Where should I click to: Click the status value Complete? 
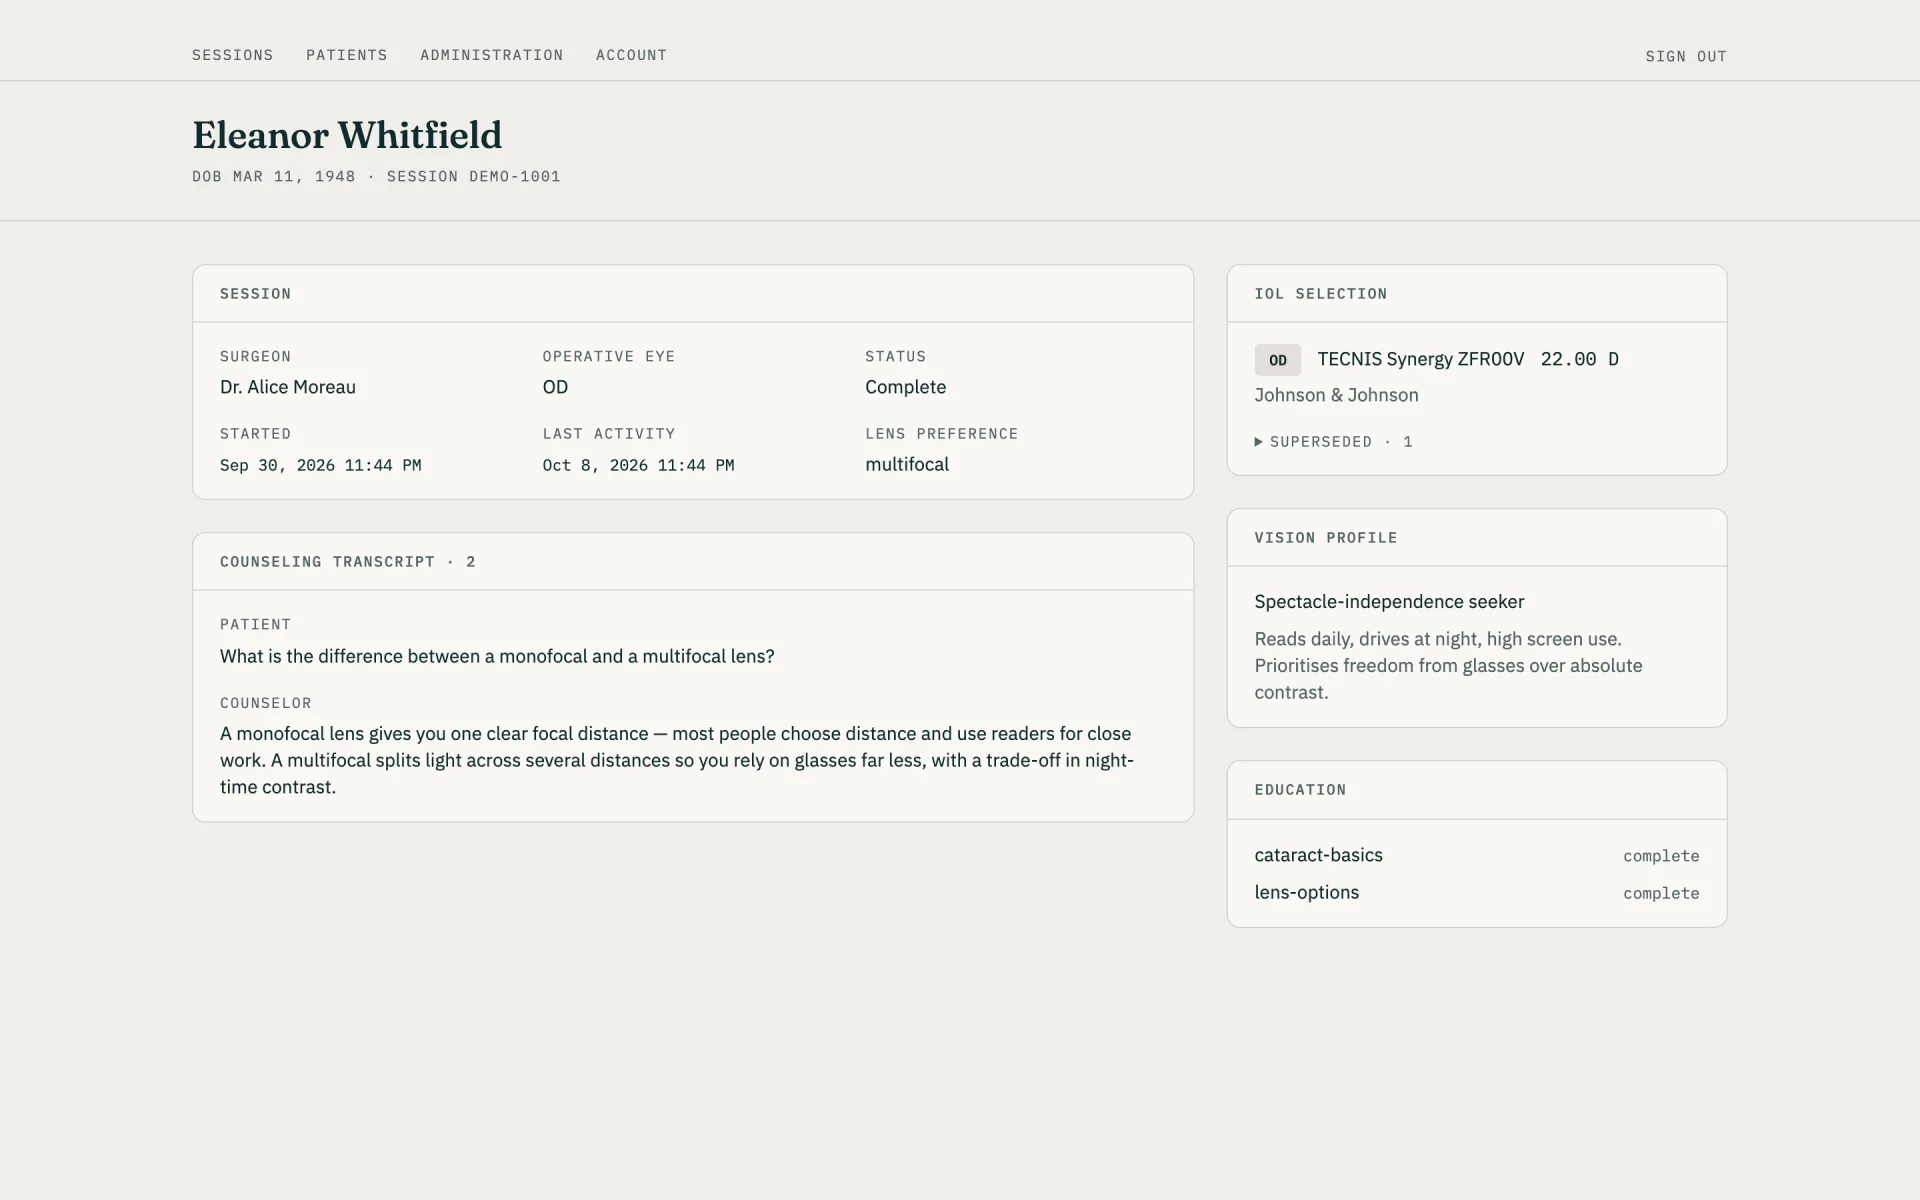pos(905,387)
